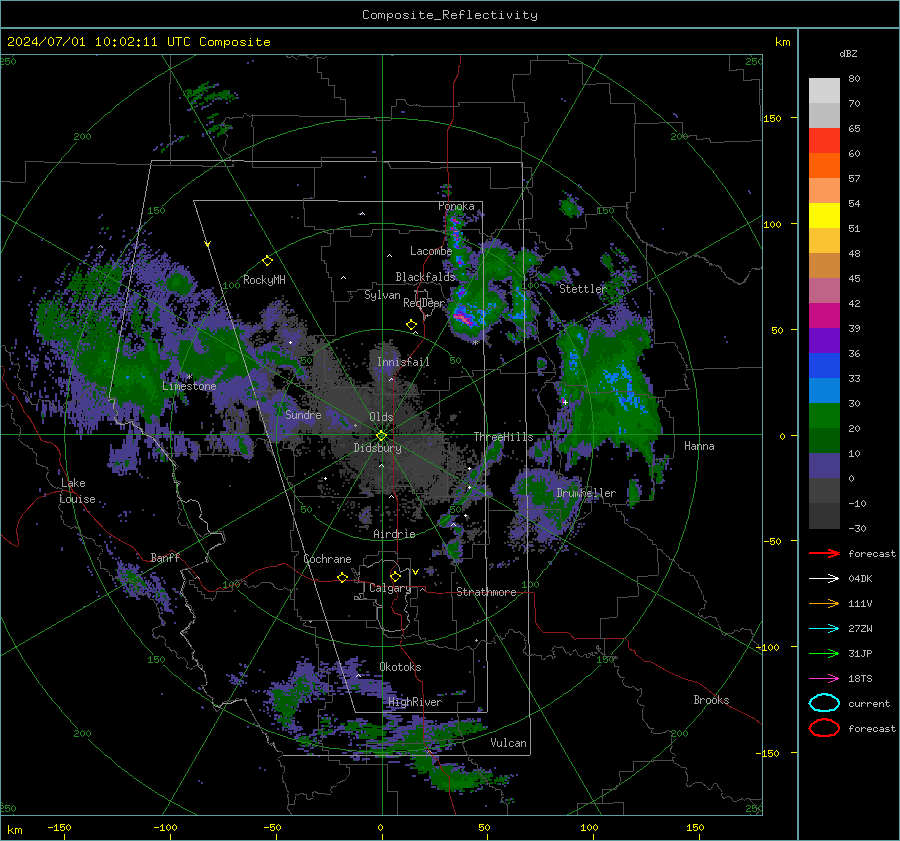
Task: Click the red forecast ellipse icon
Action: [824, 728]
